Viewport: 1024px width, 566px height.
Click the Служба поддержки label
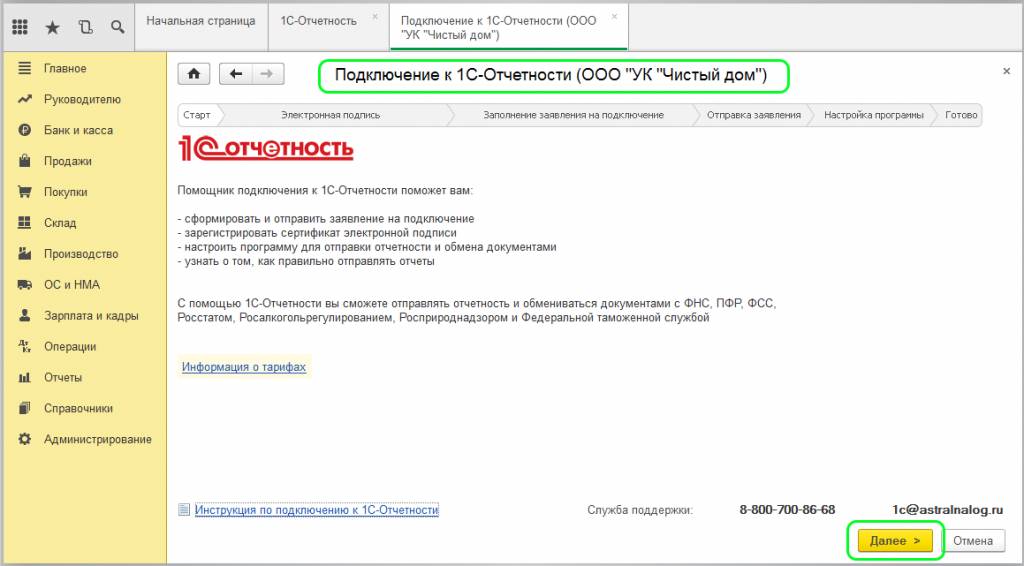coord(639,510)
